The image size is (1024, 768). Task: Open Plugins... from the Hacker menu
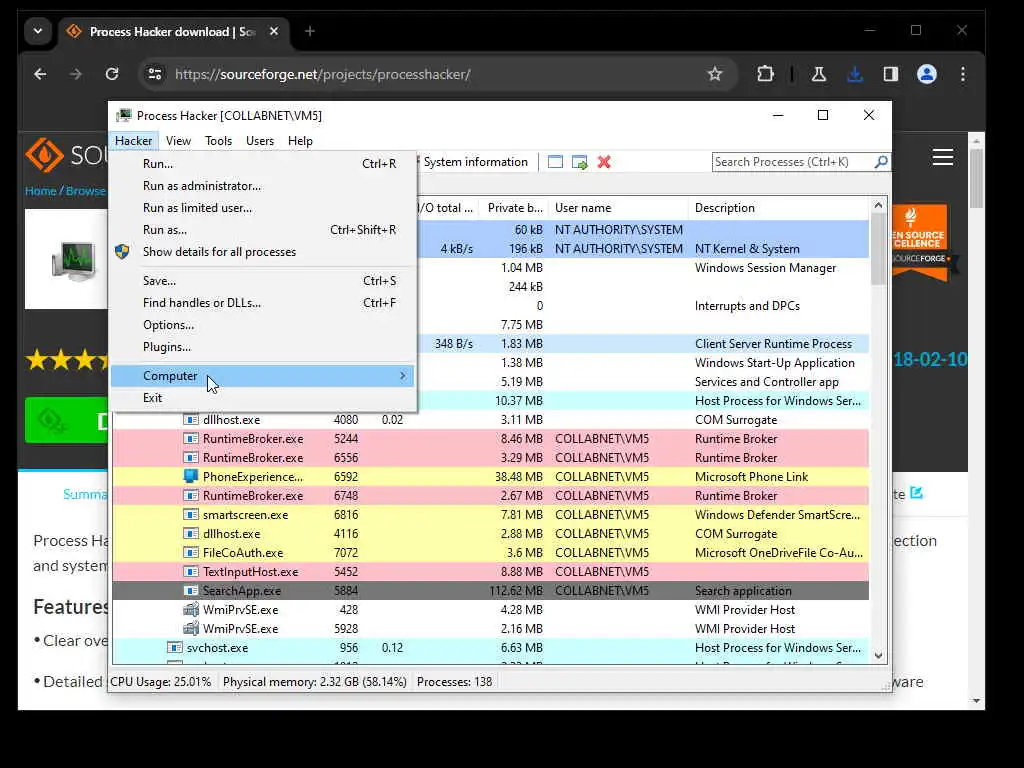(x=263, y=347)
